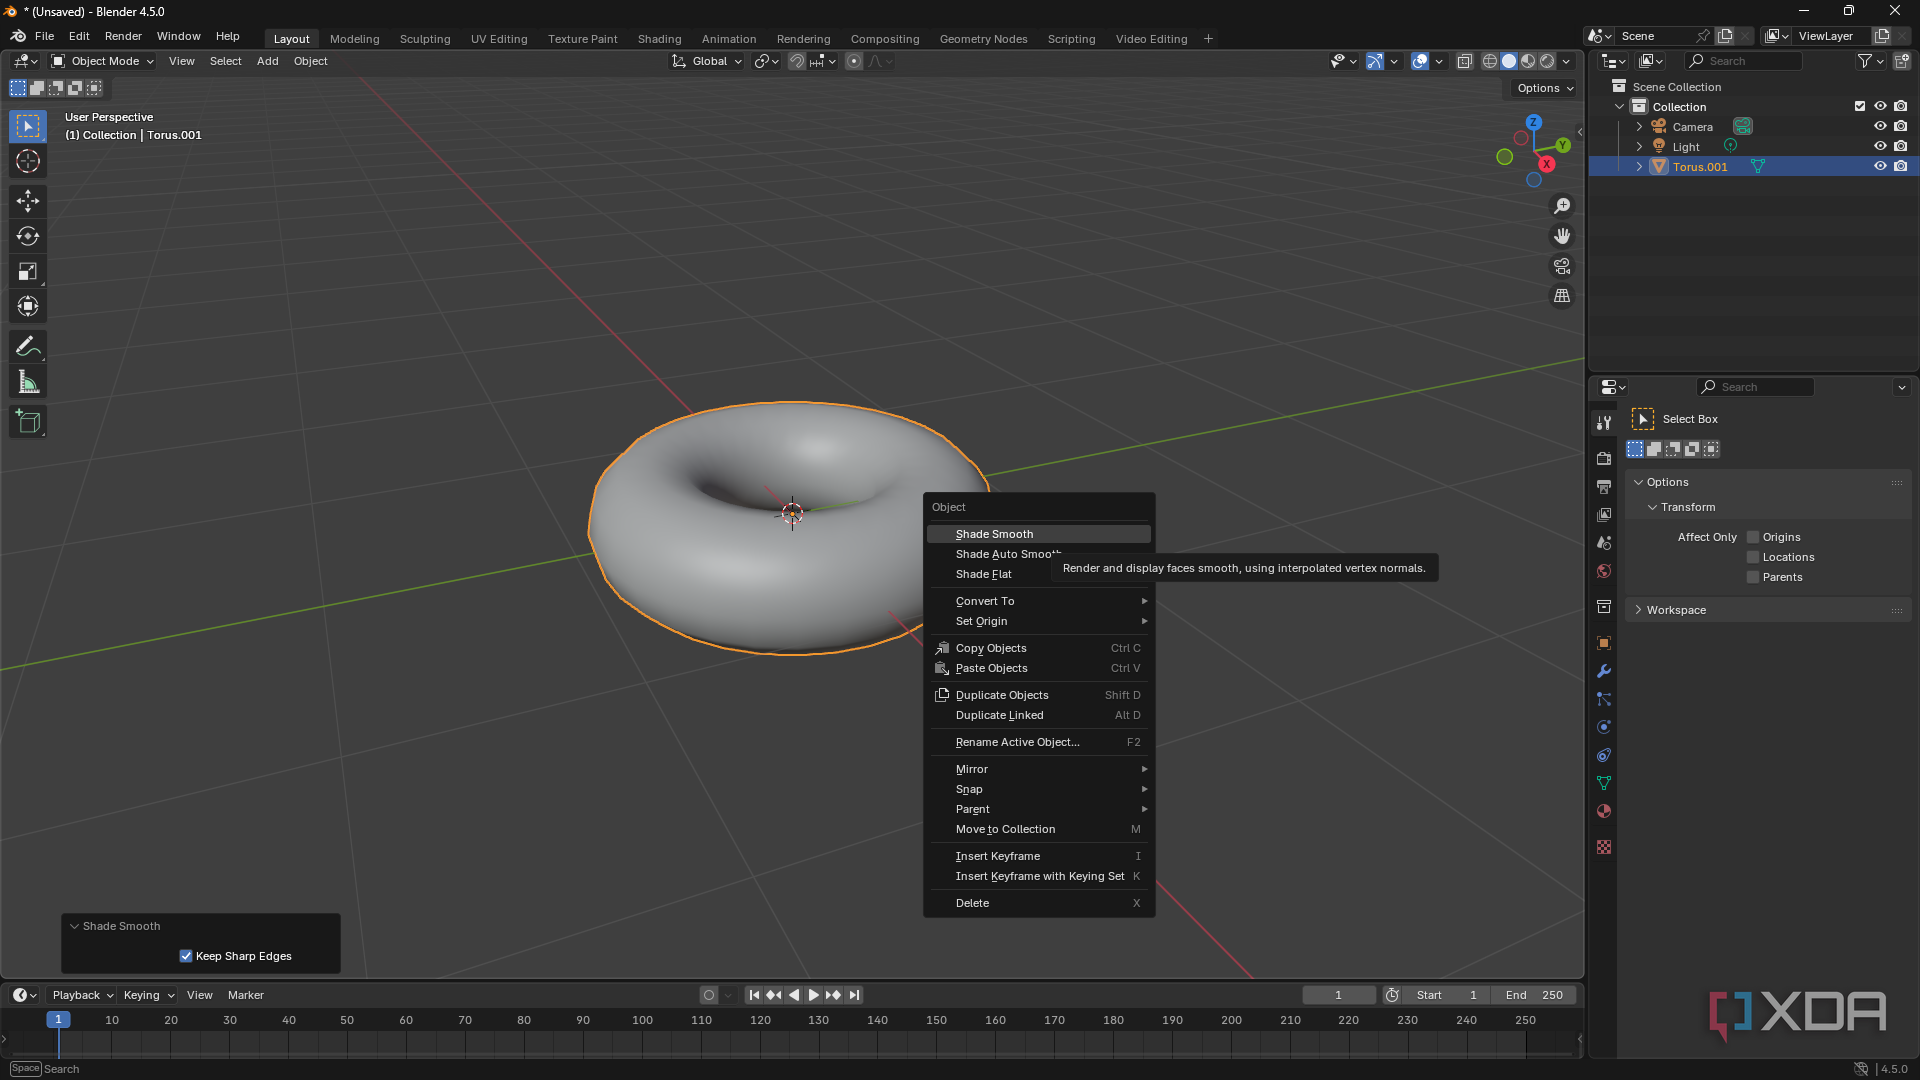This screenshot has width=1920, height=1080.
Task: Click Delete in the Object context menu
Action: (x=1039, y=903)
